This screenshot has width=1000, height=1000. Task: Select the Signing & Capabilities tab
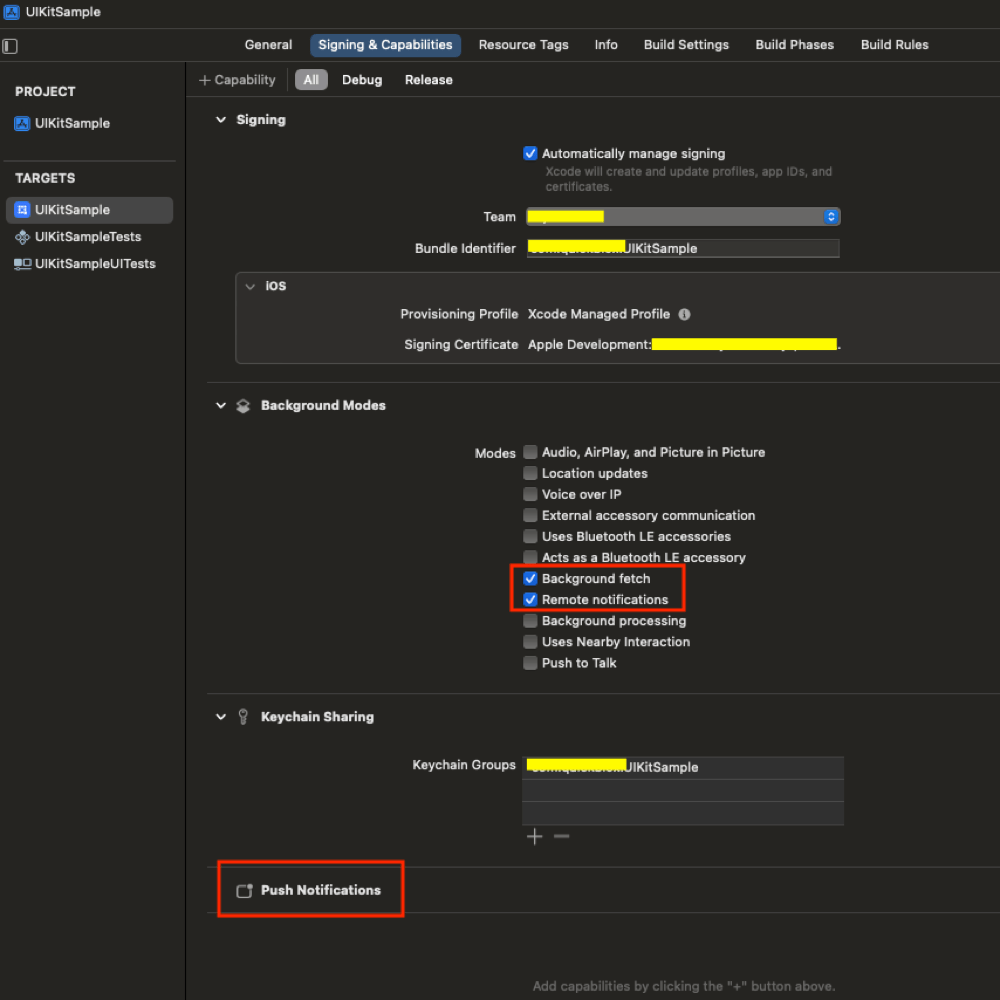click(385, 45)
